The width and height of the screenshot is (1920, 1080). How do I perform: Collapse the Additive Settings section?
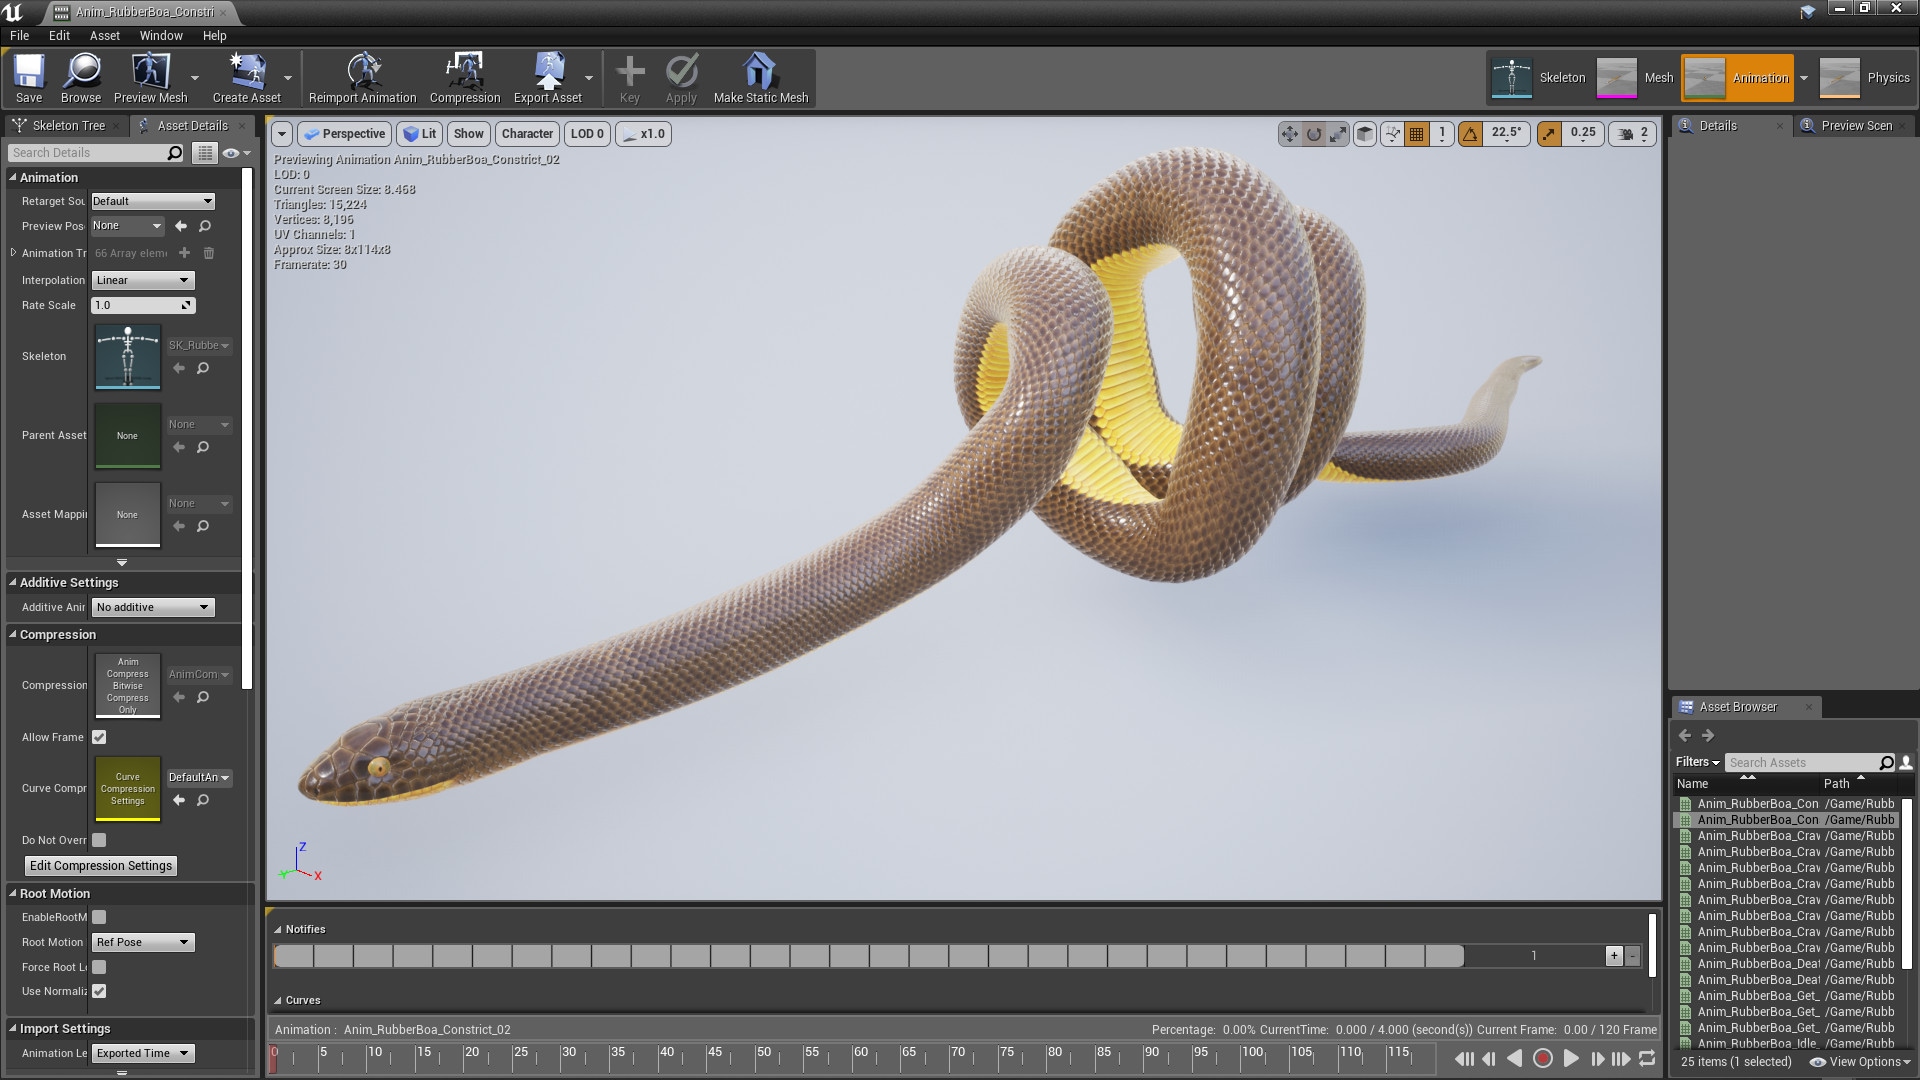13,582
